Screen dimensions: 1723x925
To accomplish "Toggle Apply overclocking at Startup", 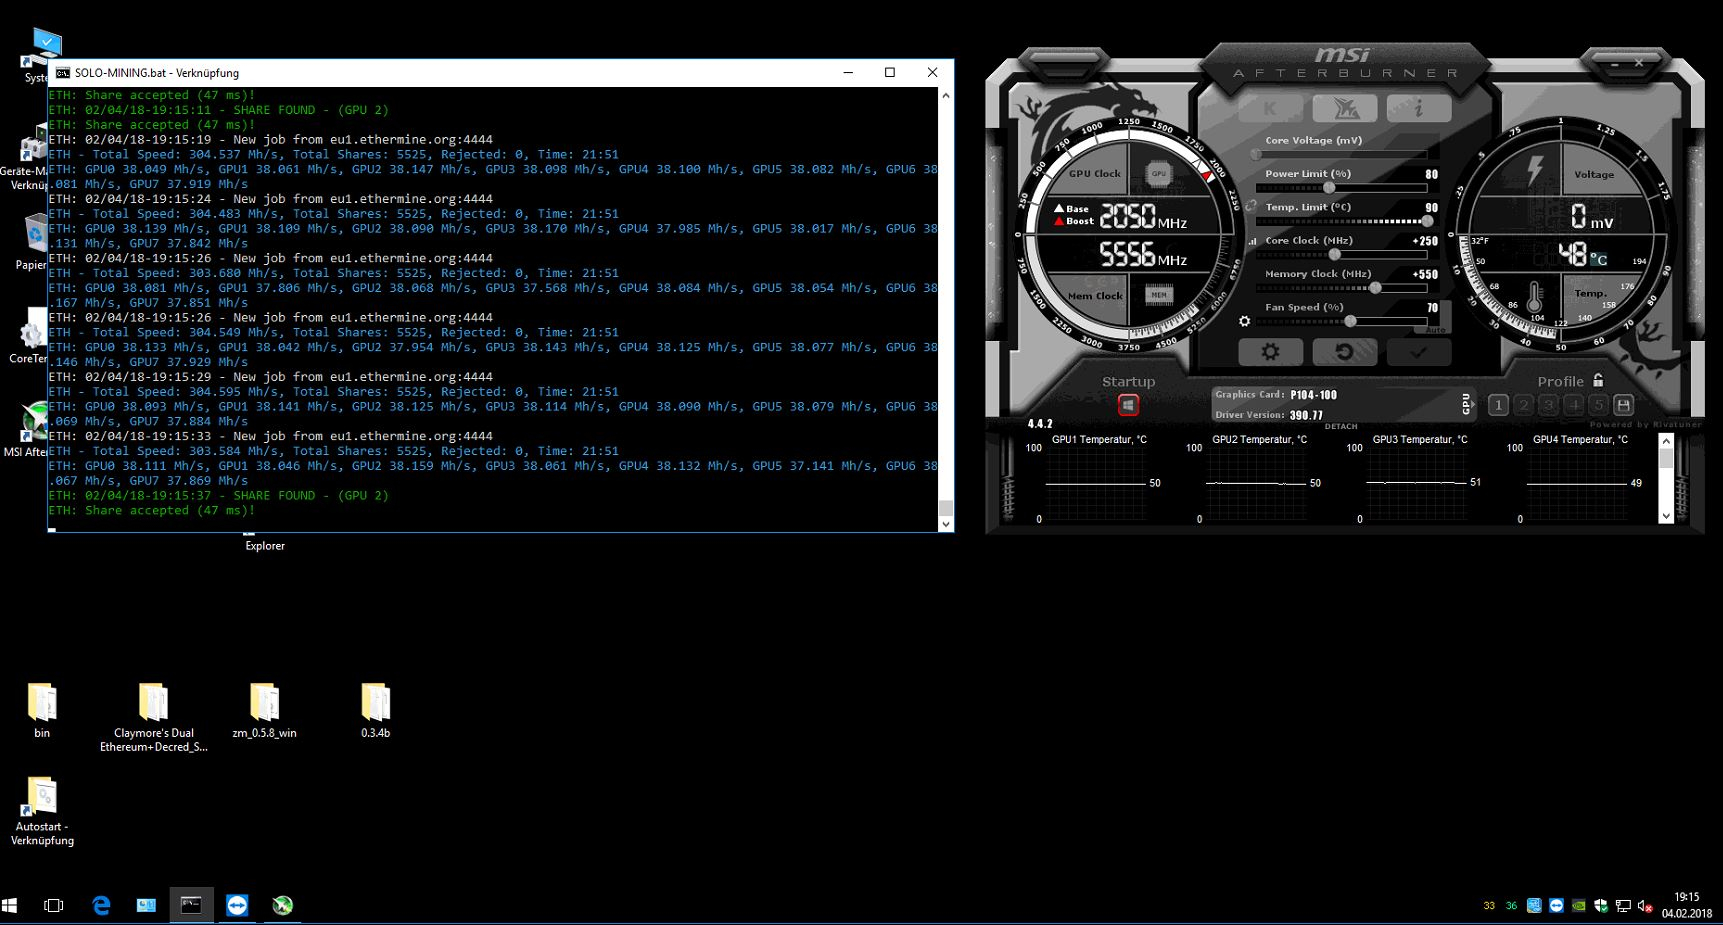I will [1128, 405].
